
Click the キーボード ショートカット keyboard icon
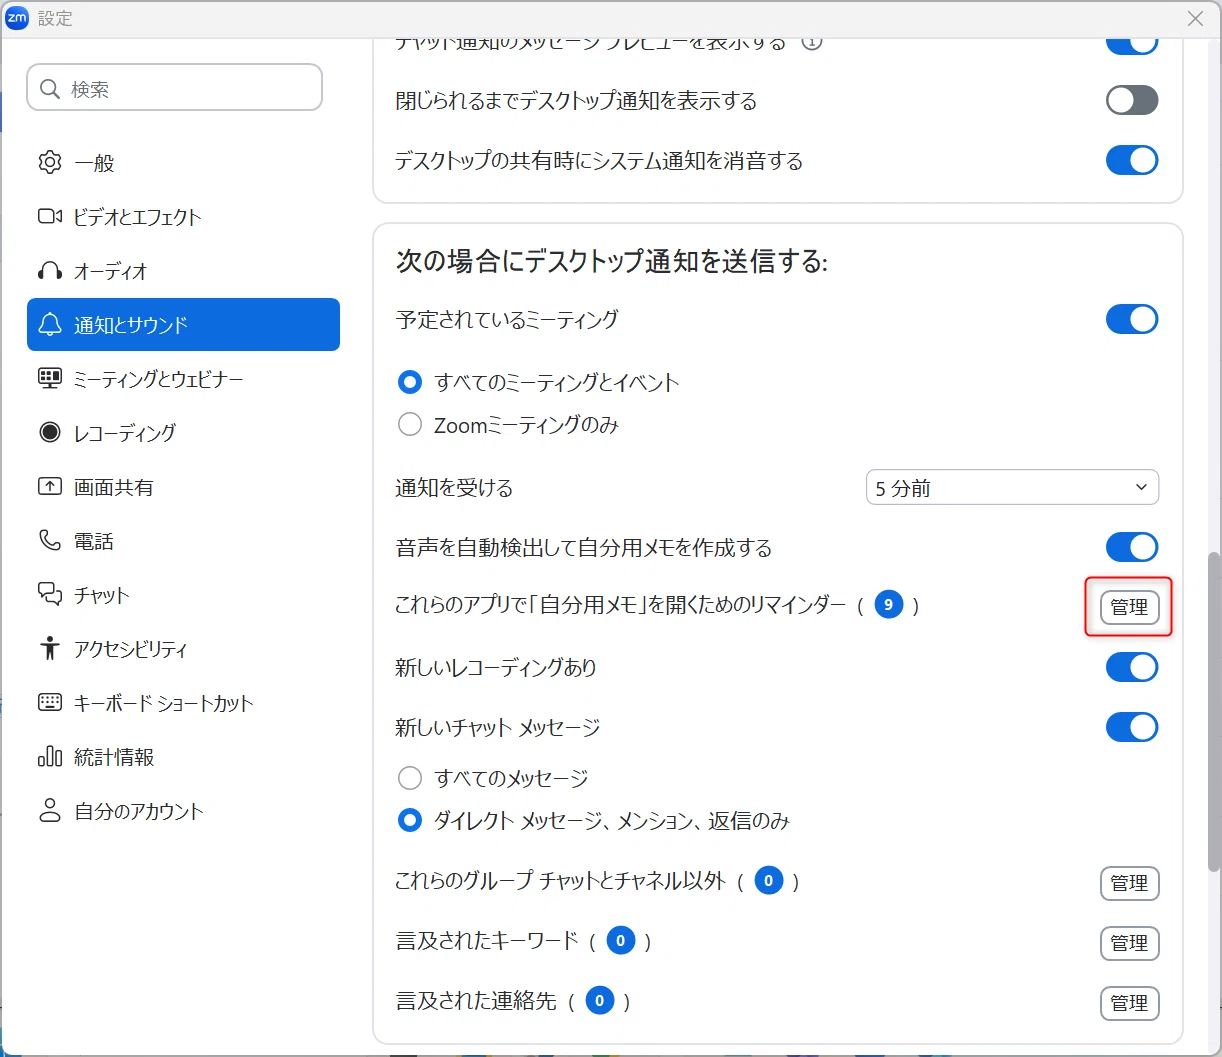[x=50, y=703]
